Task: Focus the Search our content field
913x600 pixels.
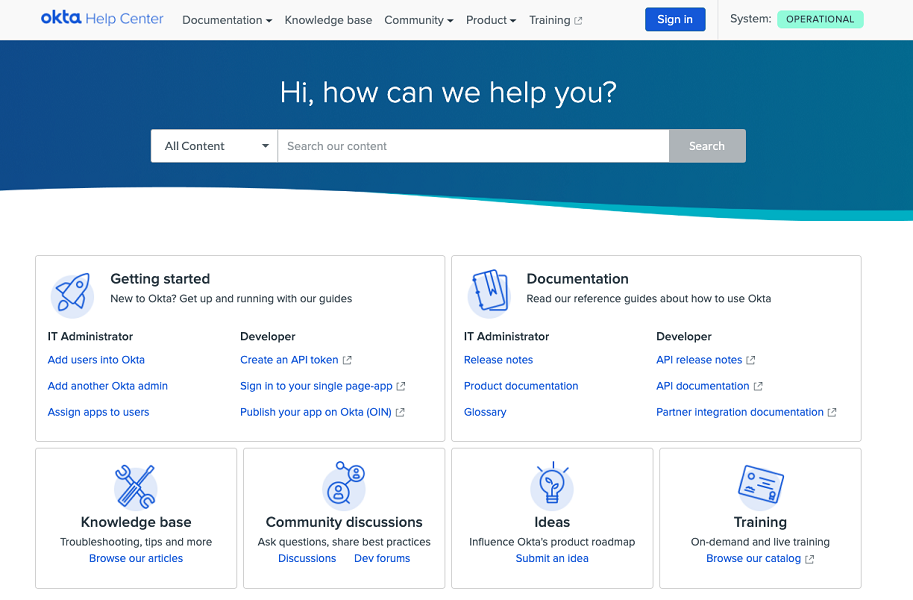Action: 473,146
